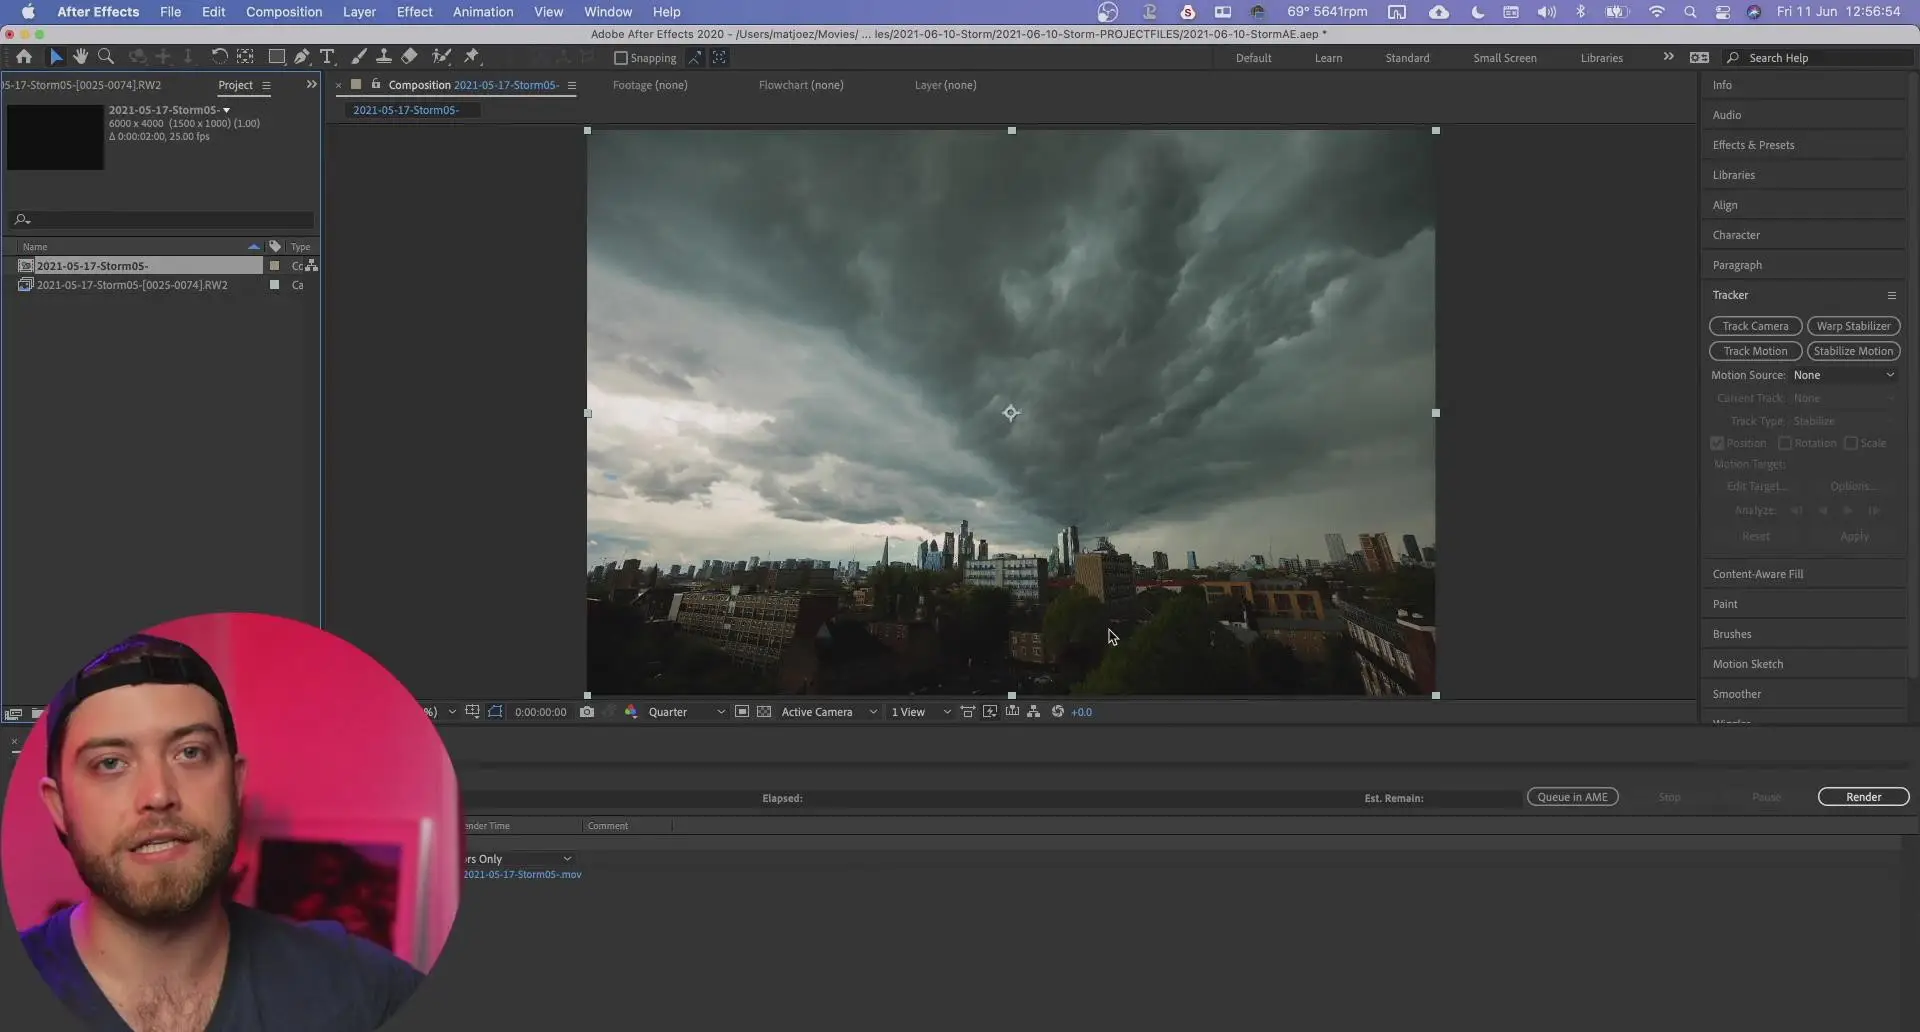Select the Brush tool
Image resolution: width=1920 pixels, height=1032 pixels.
point(358,57)
